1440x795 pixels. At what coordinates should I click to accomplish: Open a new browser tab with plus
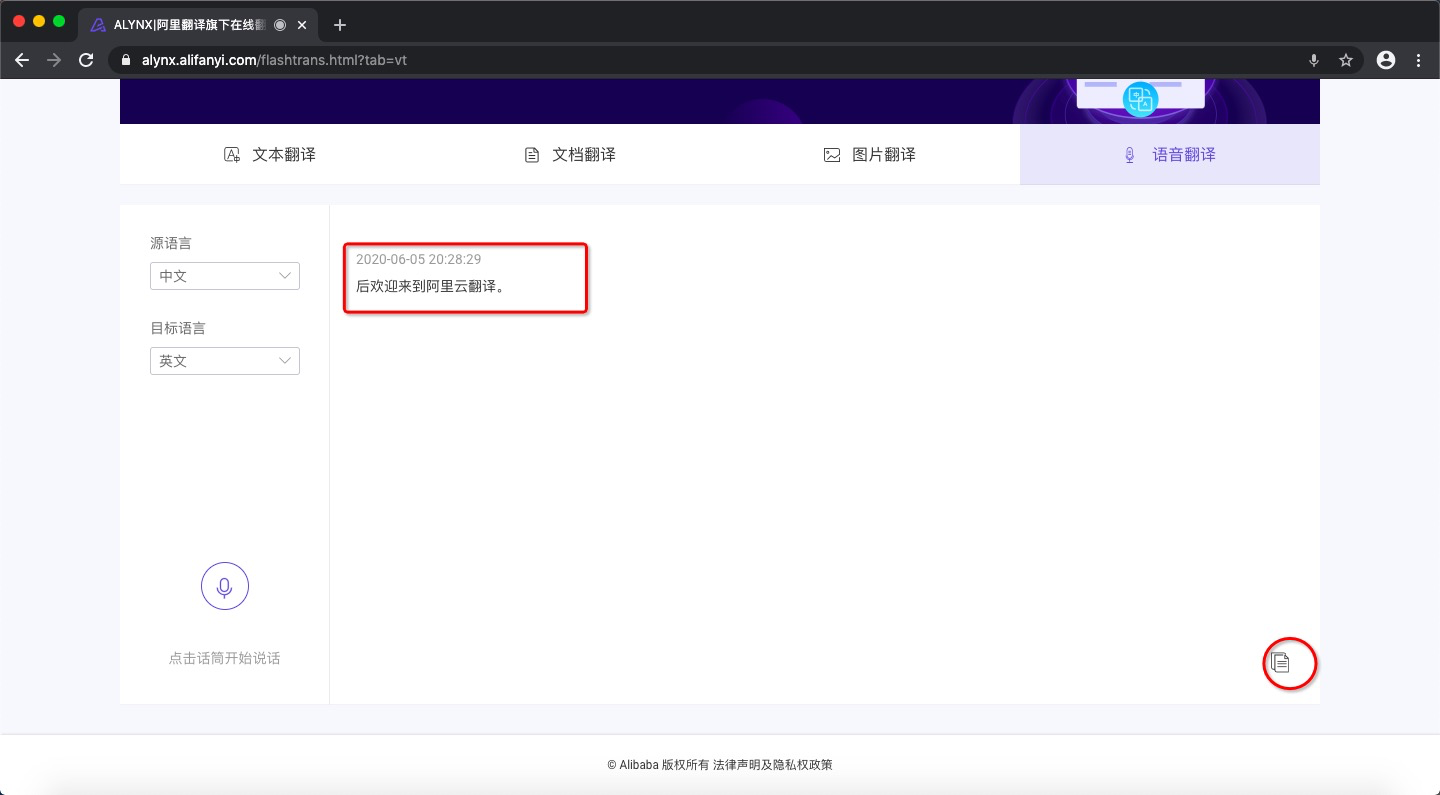pos(340,25)
